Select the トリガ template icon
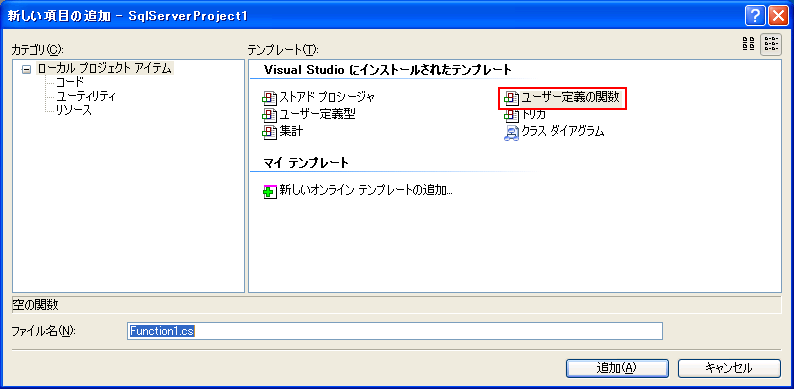Screen dimensions: 794x389 pos(512,116)
